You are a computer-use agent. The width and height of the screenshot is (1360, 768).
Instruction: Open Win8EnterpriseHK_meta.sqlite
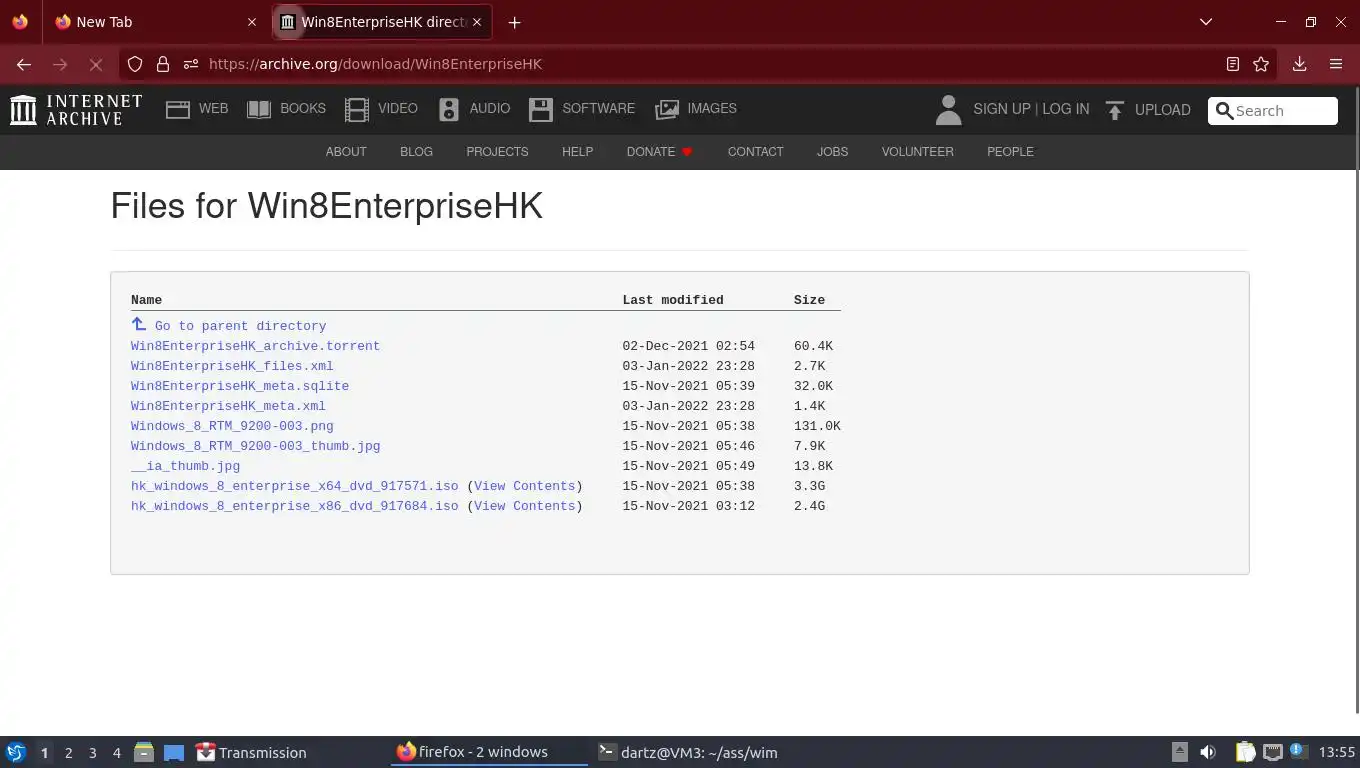[x=240, y=386]
